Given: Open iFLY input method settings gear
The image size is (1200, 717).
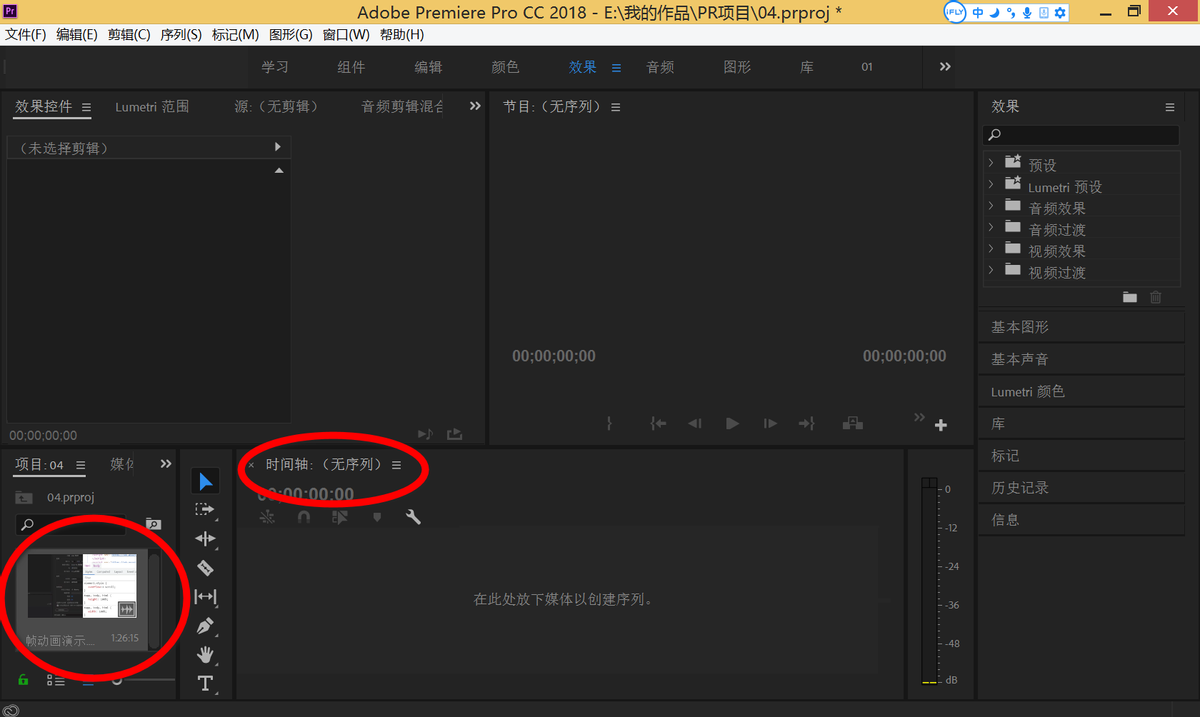Looking at the screenshot, I should pyautogui.click(x=1061, y=12).
